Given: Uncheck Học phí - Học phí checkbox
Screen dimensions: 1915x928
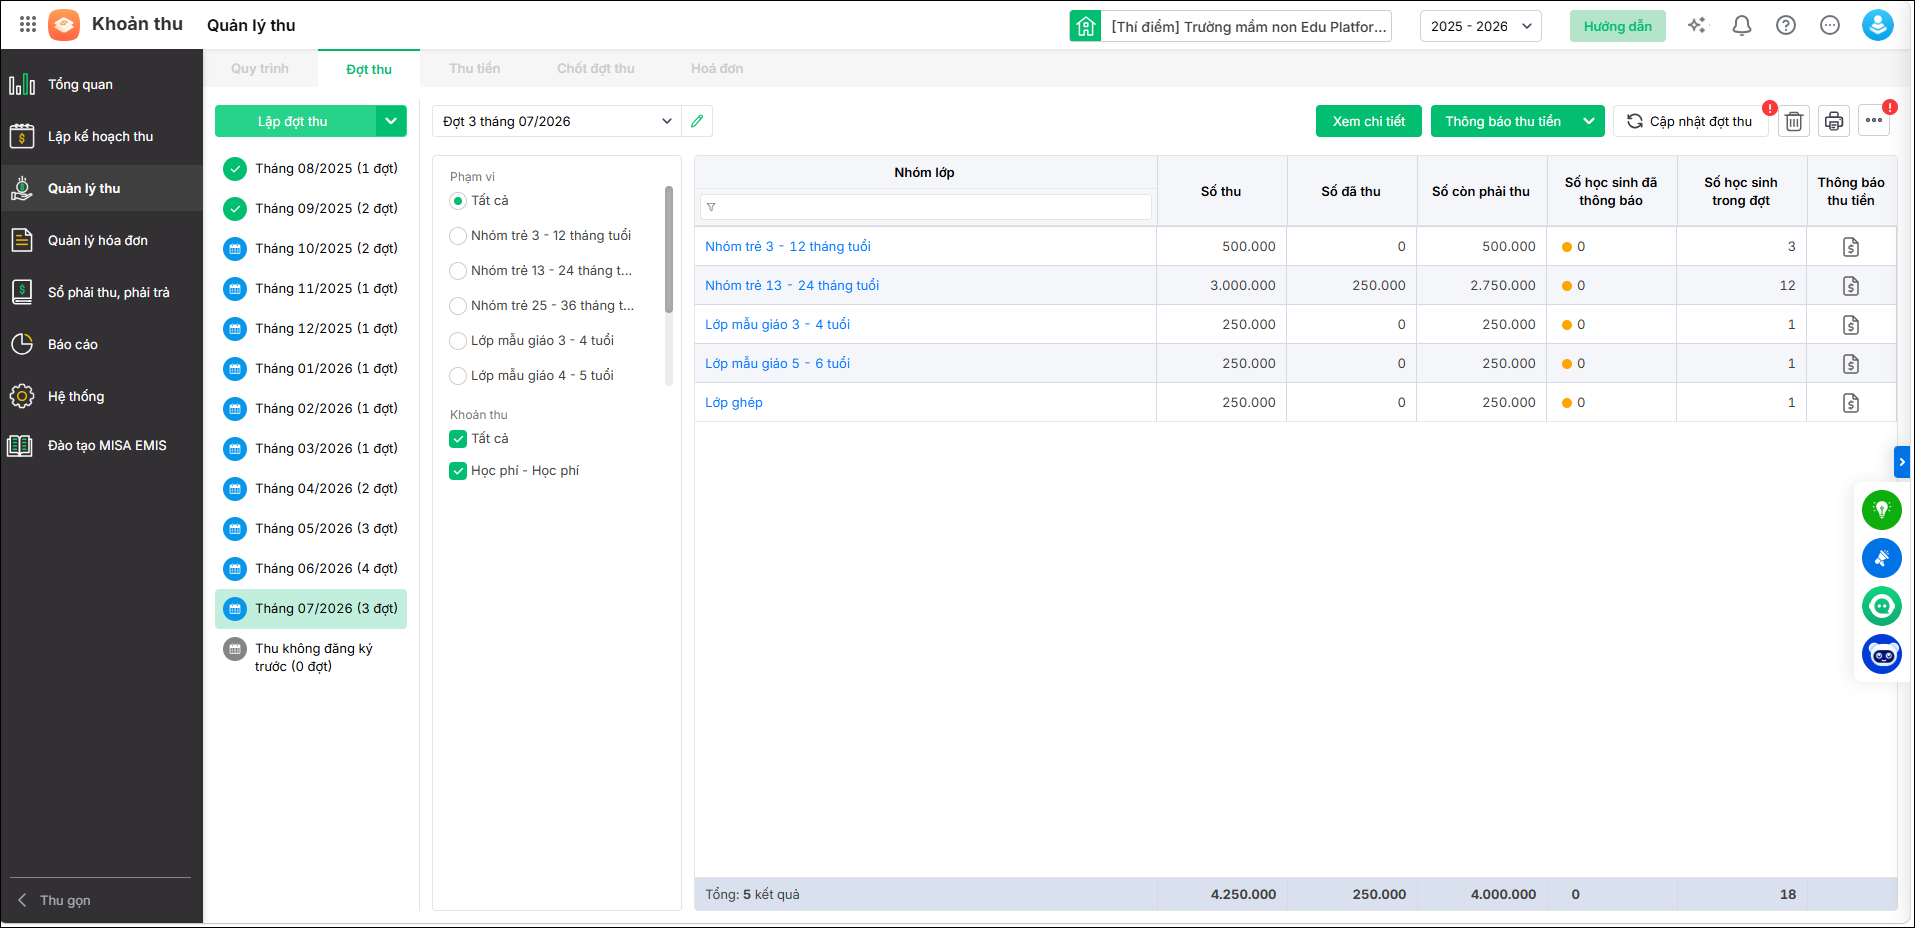Looking at the screenshot, I should tap(458, 471).
